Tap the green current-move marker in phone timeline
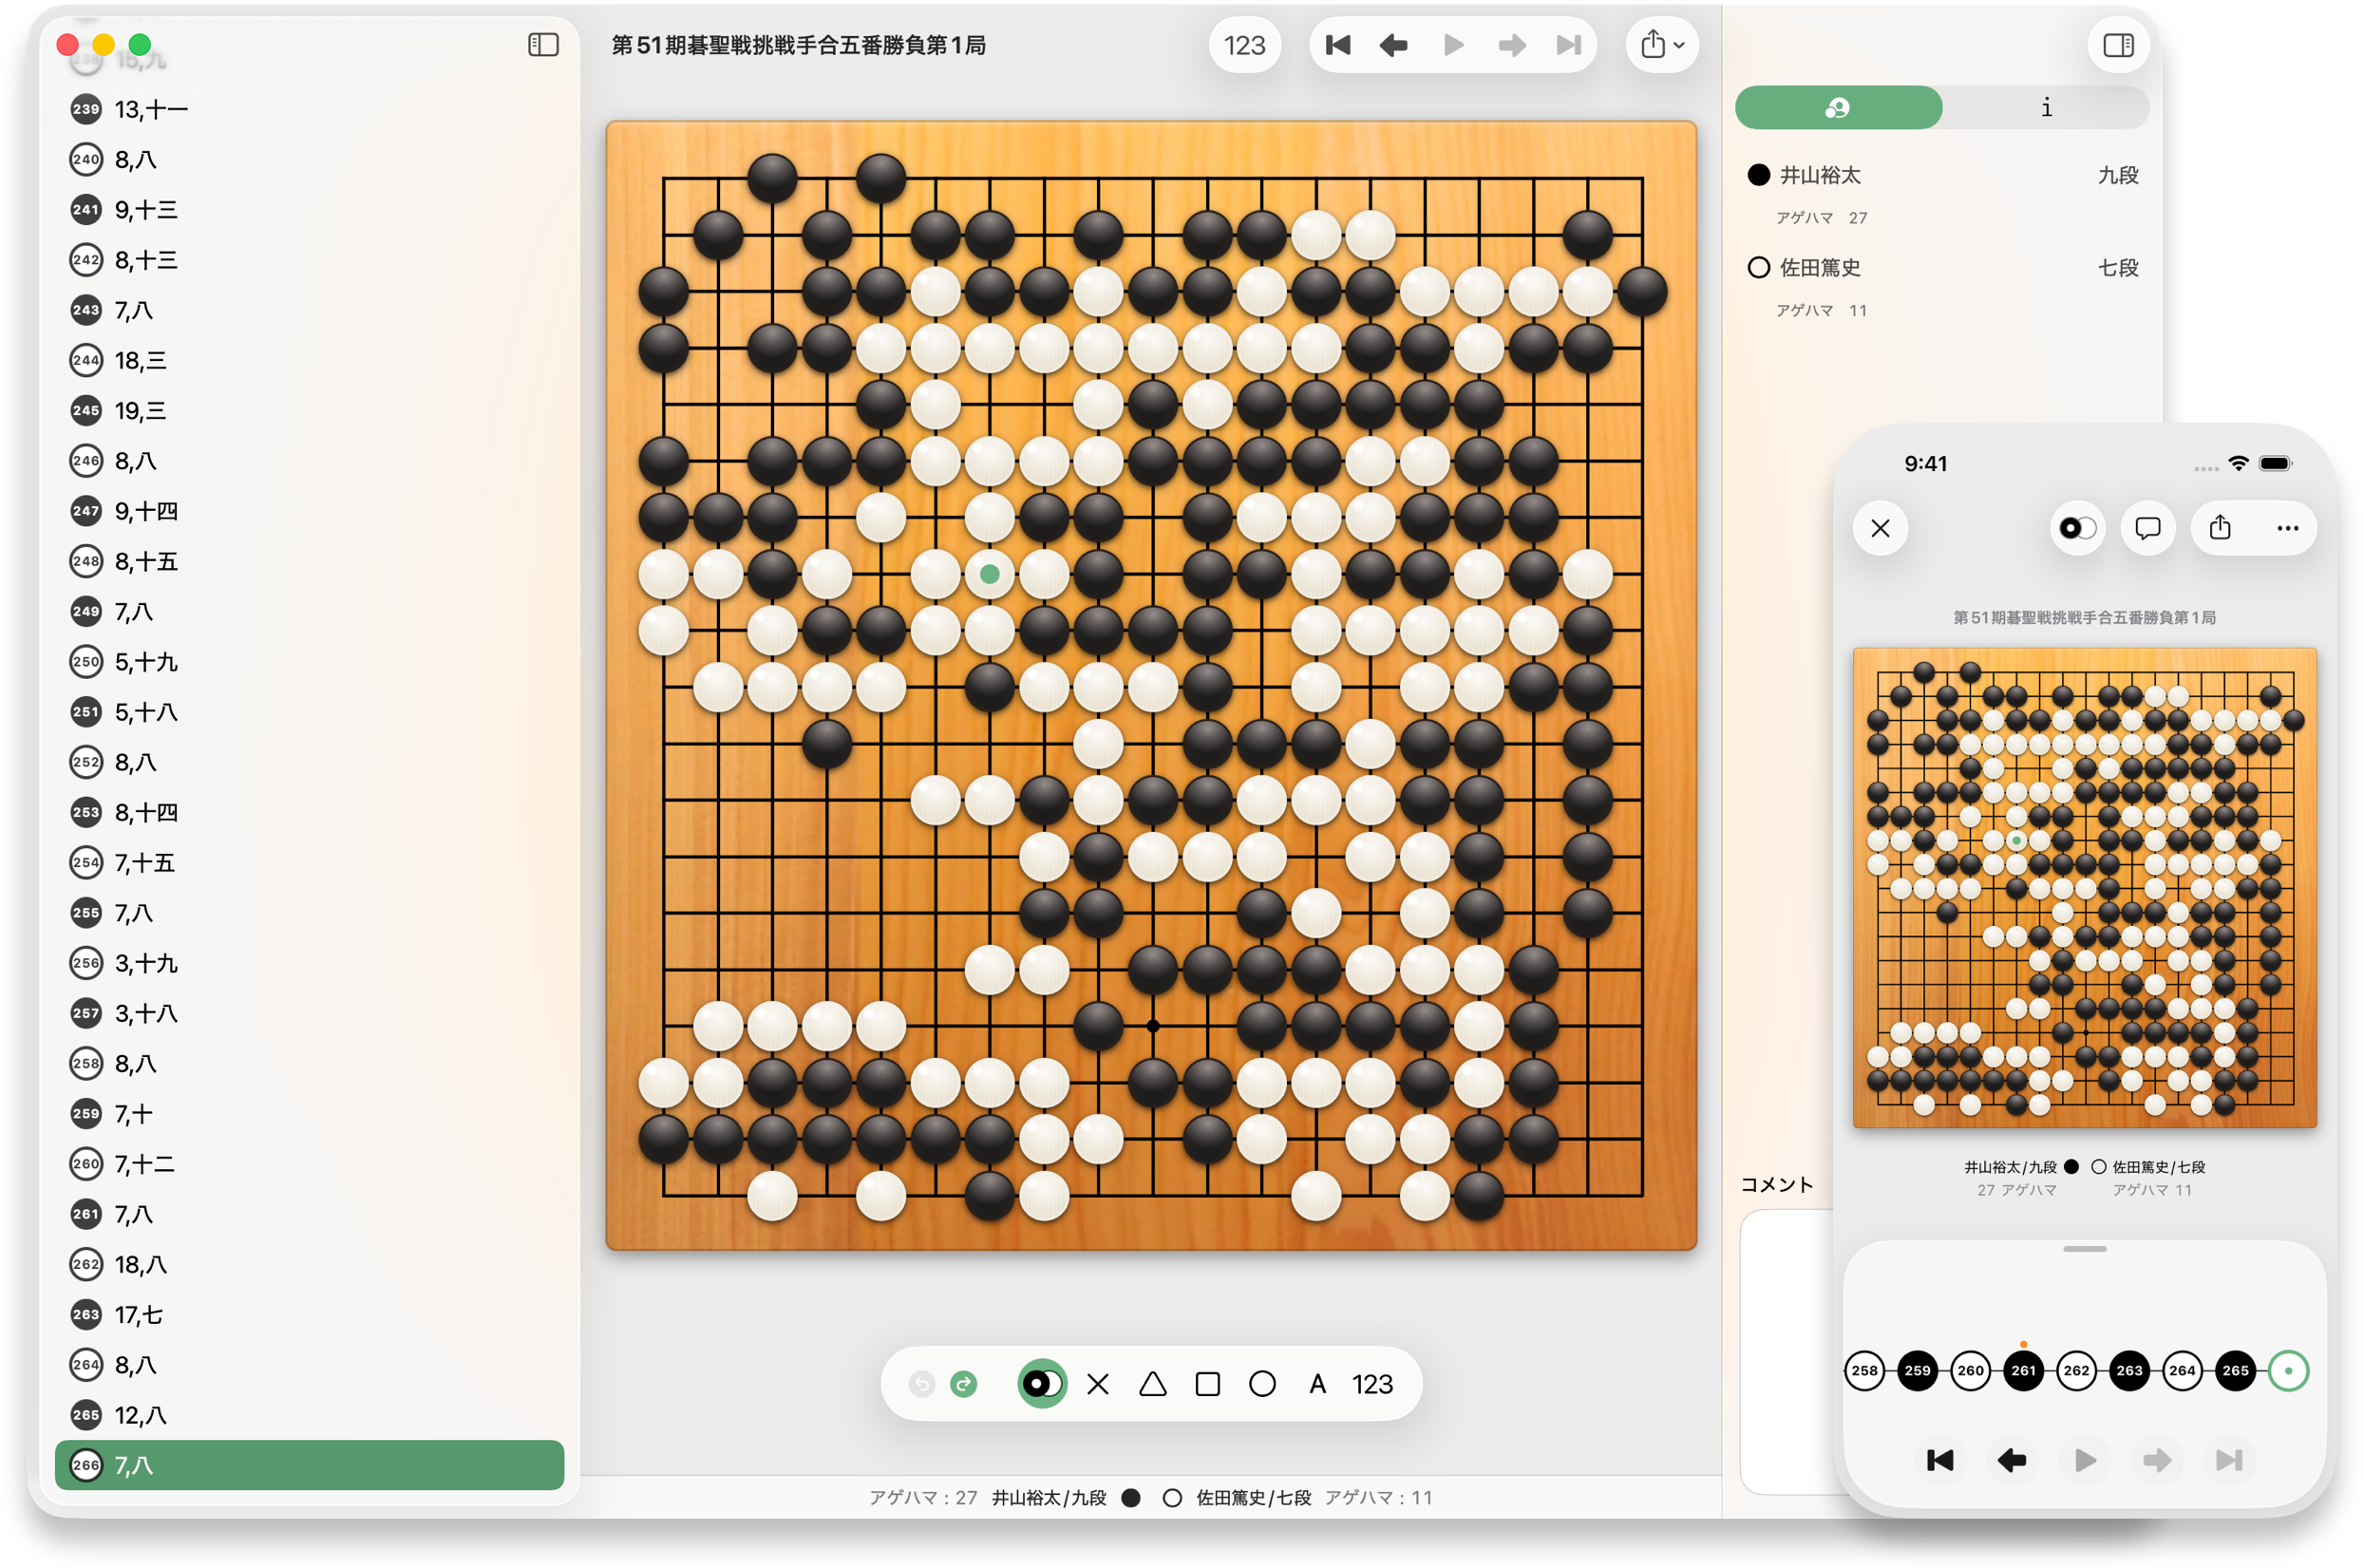 click(2289, 1371)
